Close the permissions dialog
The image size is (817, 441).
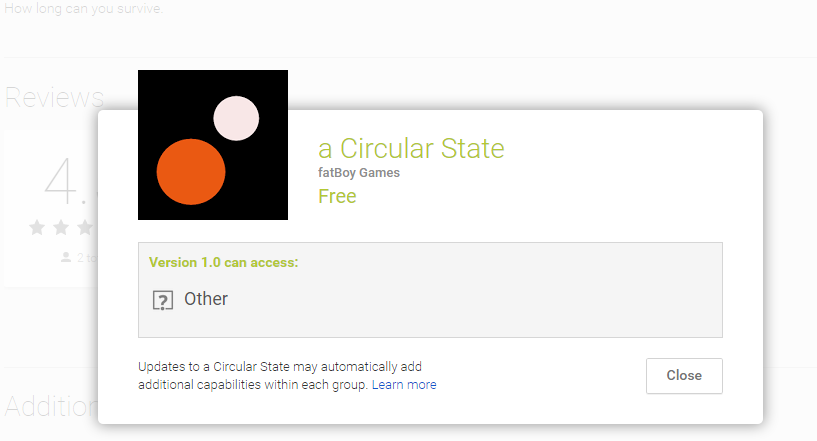[x=684, y=376]
